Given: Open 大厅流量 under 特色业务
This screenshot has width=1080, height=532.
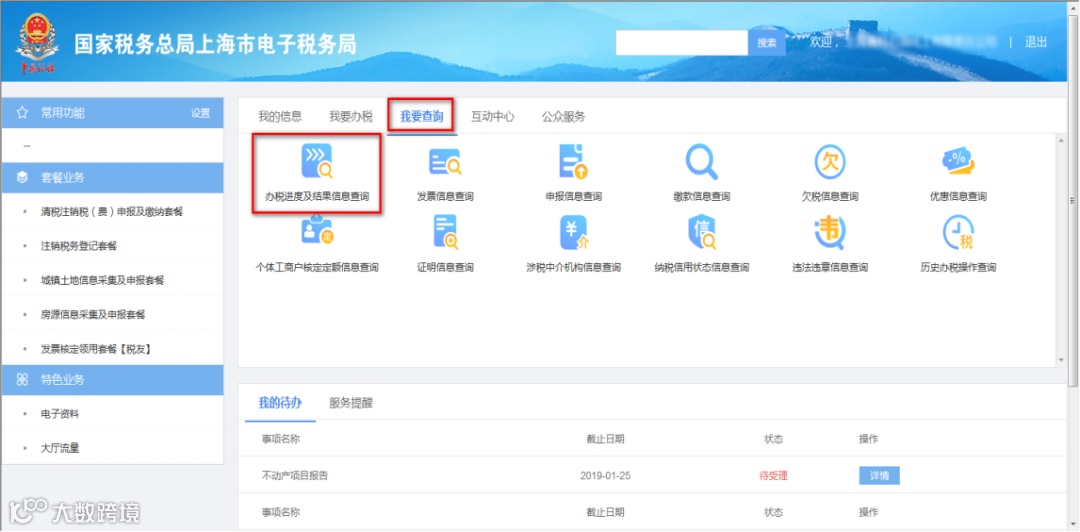Looking at the screenshot, I should (60, 449).
